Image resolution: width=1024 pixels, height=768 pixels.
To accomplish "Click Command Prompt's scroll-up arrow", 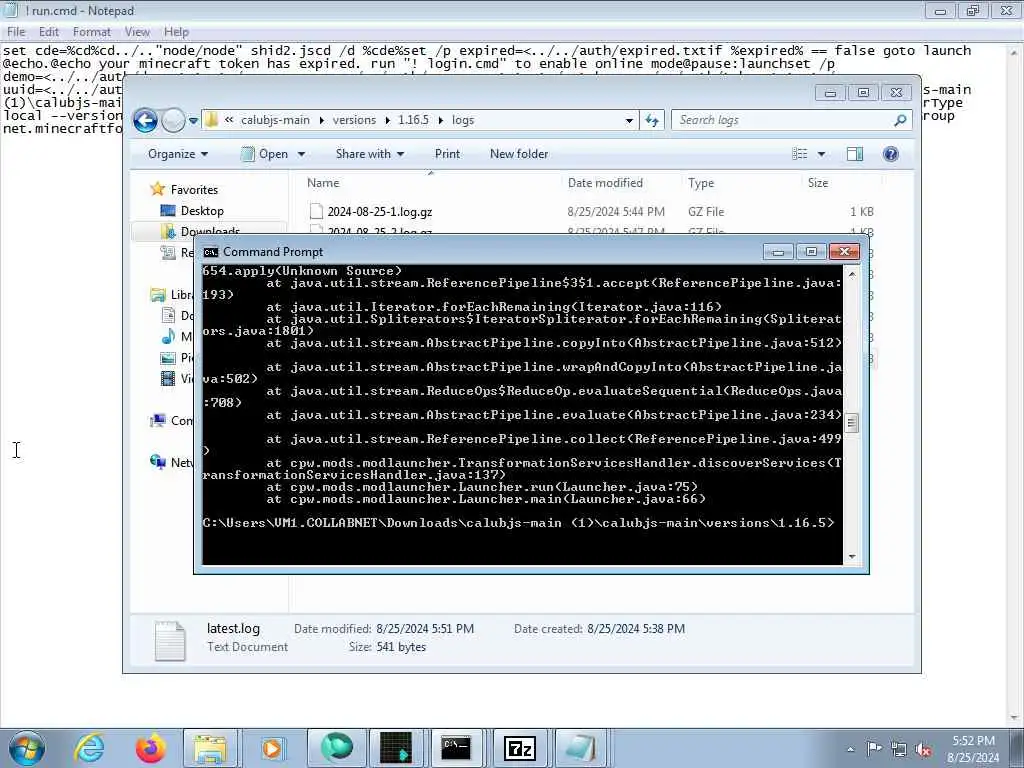I will pyautogui.click(x=852, y=274).
